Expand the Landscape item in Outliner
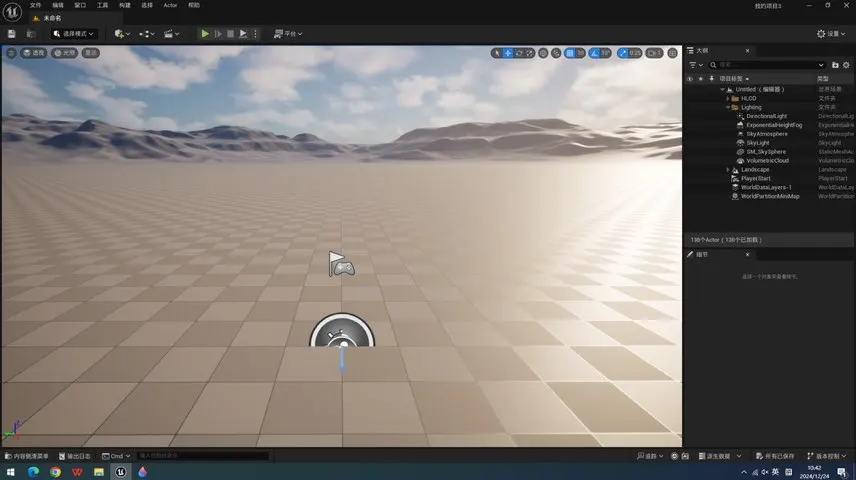 point(729,170)
